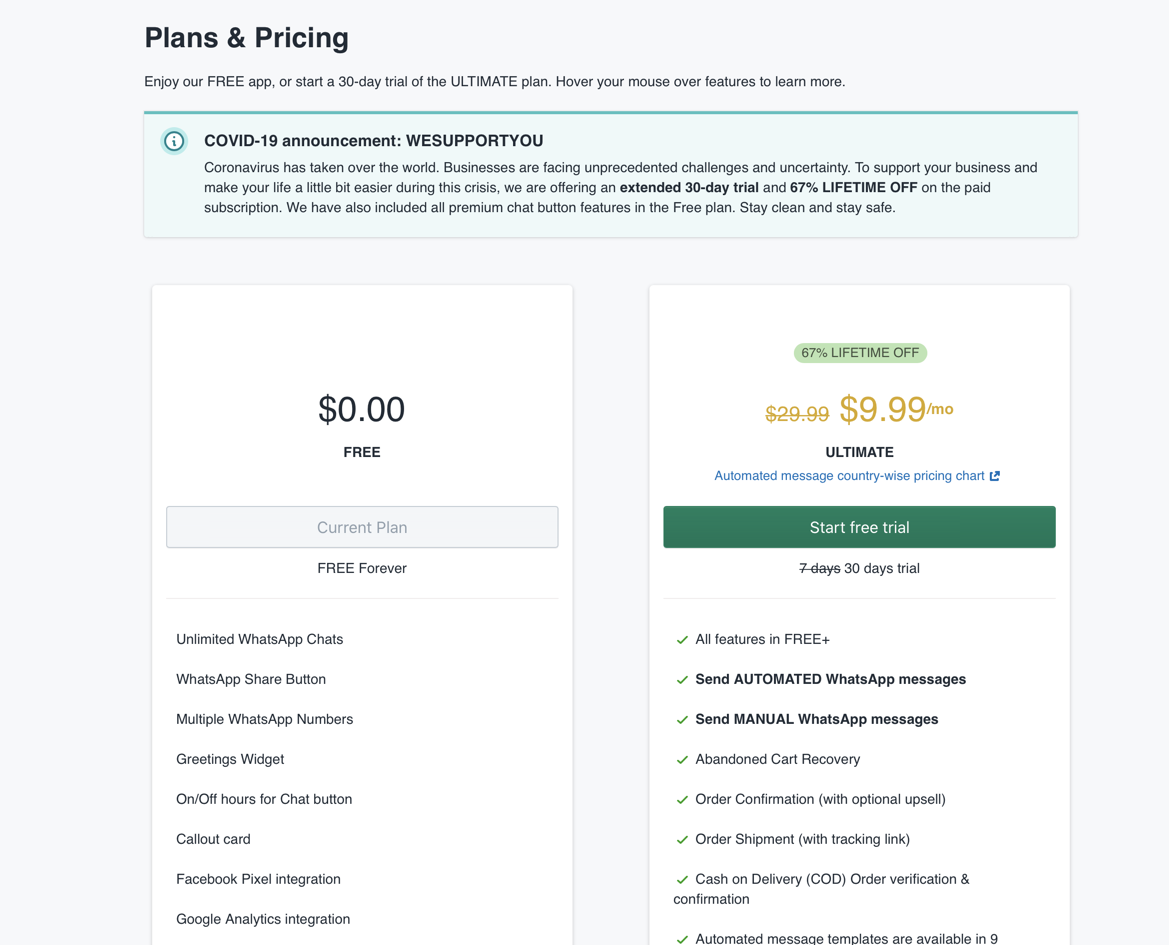Click checkmark beside Order Shipment feature
1169x945 pixels.
click(x=682, y=840)
